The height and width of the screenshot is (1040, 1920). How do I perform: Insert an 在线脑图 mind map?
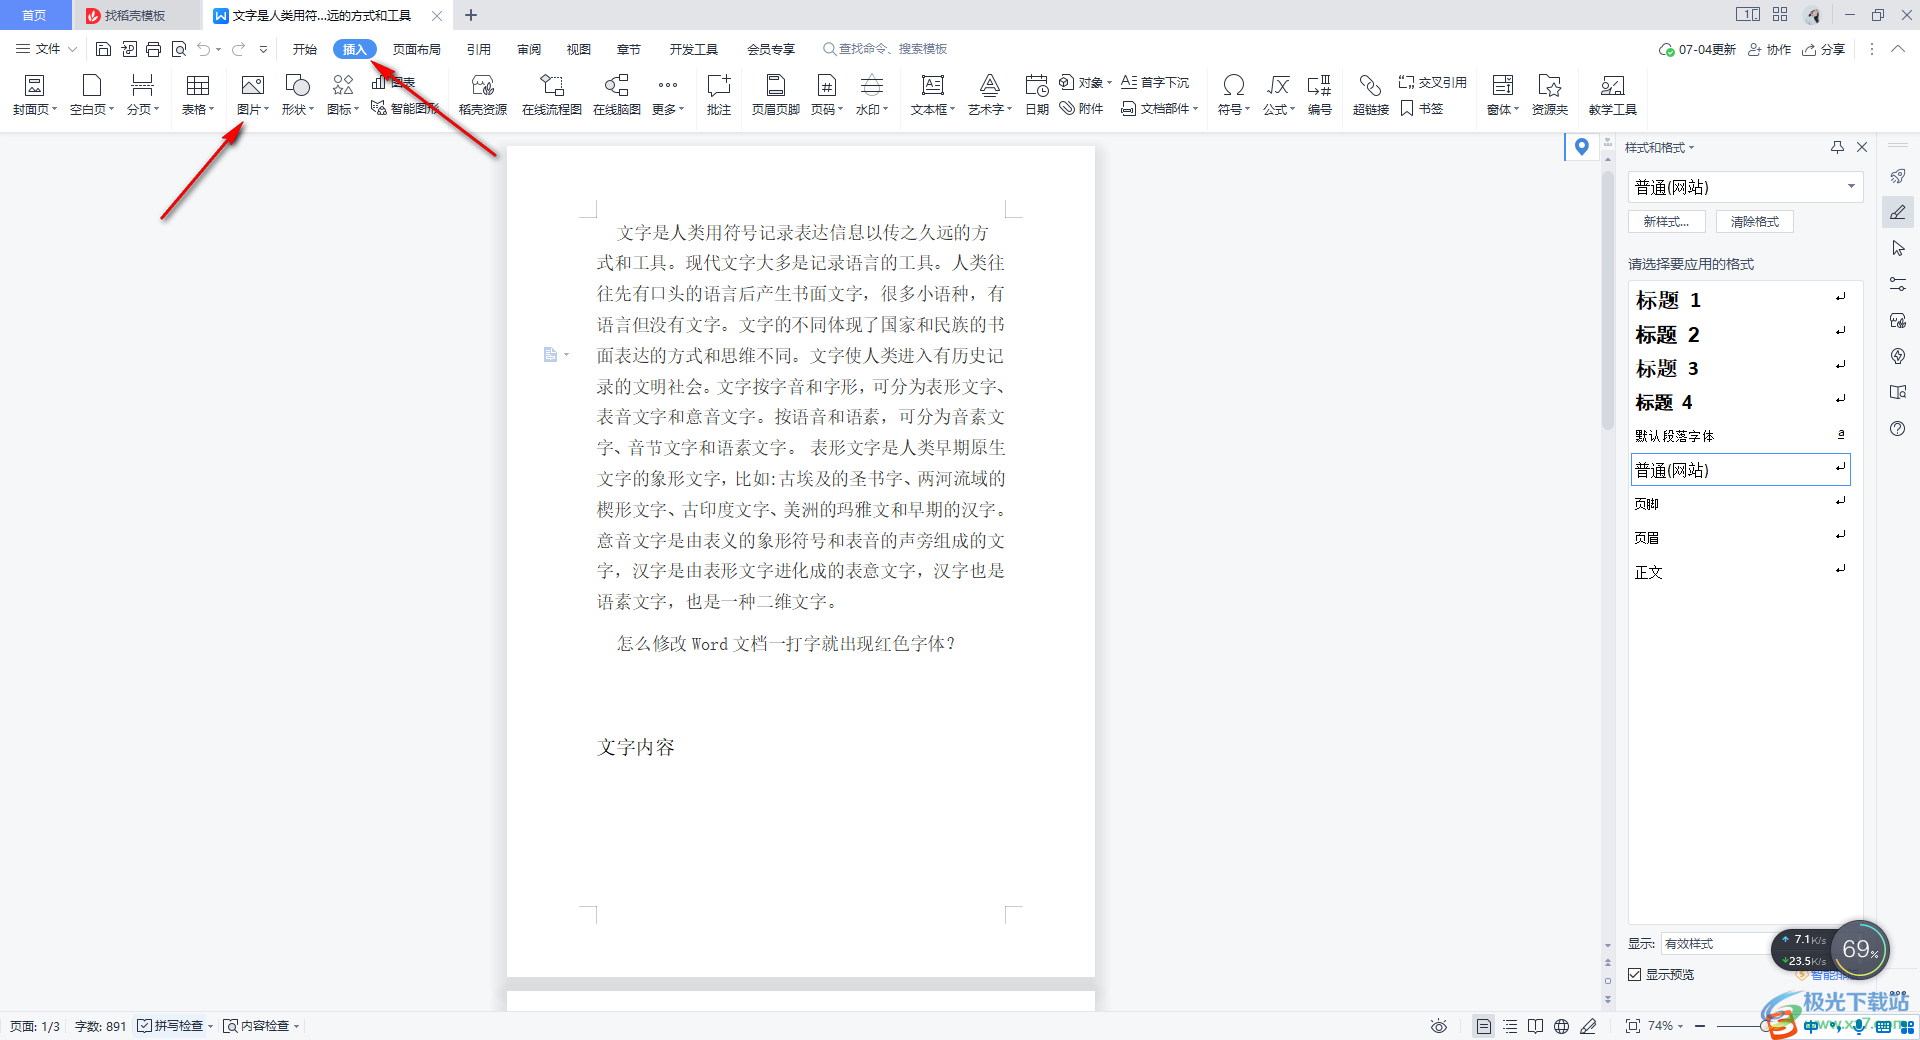pyautogui.click(x=617, y=96)
